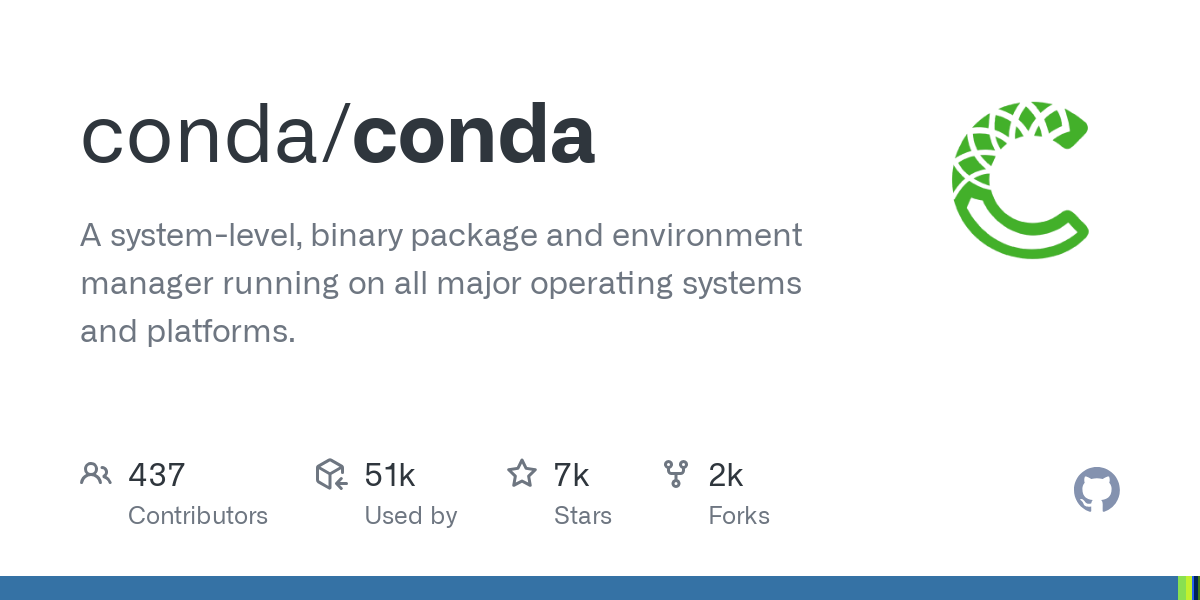
Task: Click the star icon
Action: pos(522,474)
